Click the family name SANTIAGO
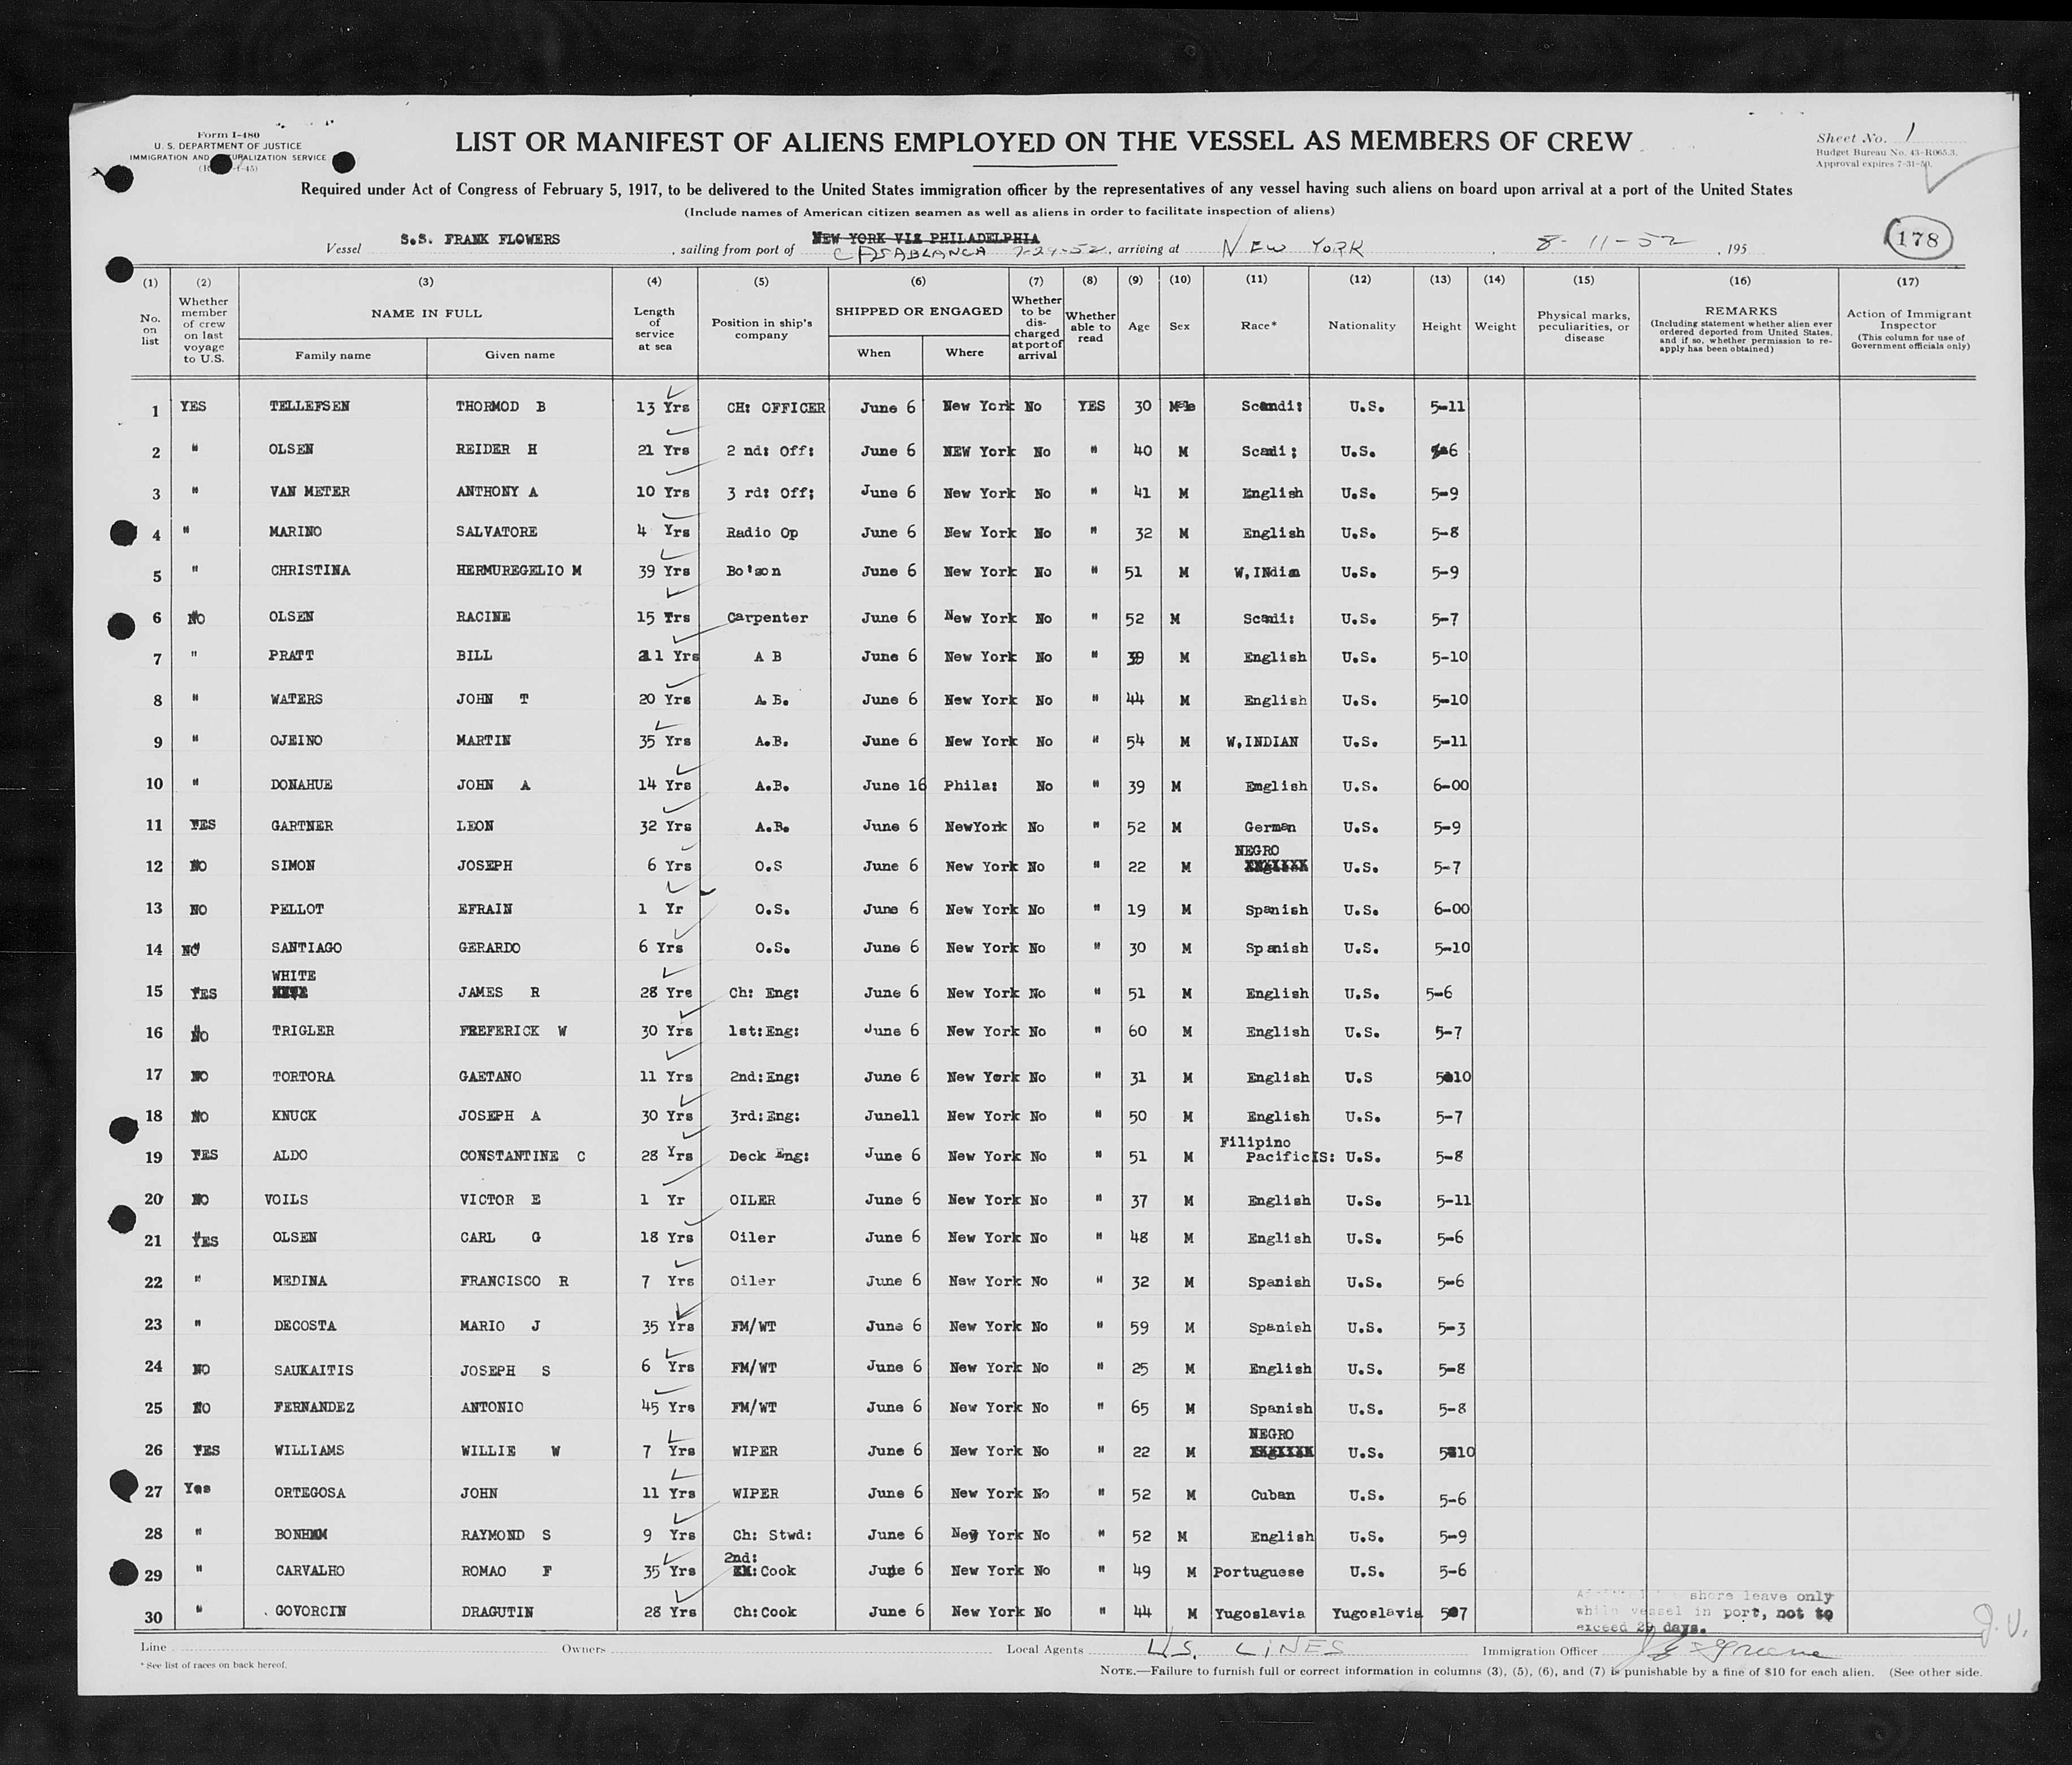The image size is (2072, 1765). [x=306, y=947]
